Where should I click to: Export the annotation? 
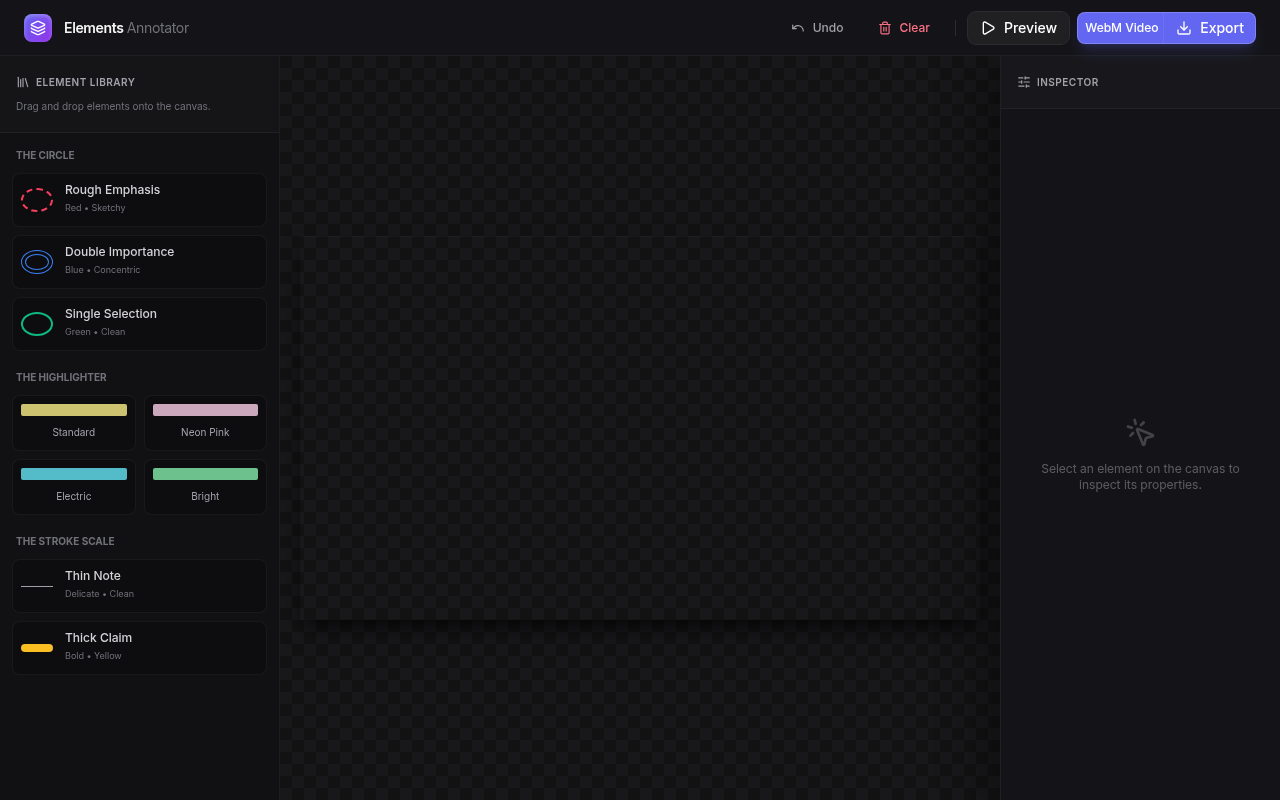1210,28
